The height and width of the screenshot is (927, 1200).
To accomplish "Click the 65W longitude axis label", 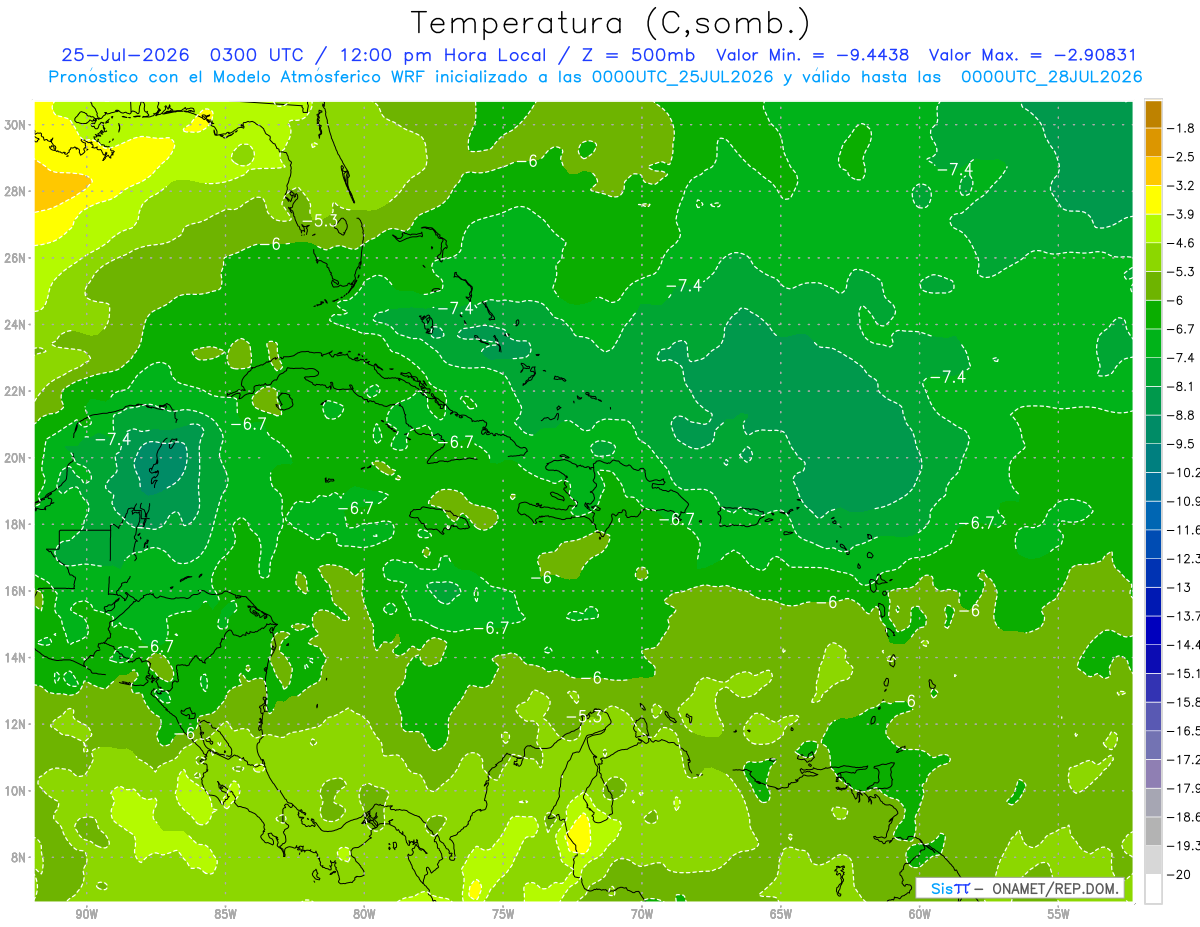I will coord(781,914).
